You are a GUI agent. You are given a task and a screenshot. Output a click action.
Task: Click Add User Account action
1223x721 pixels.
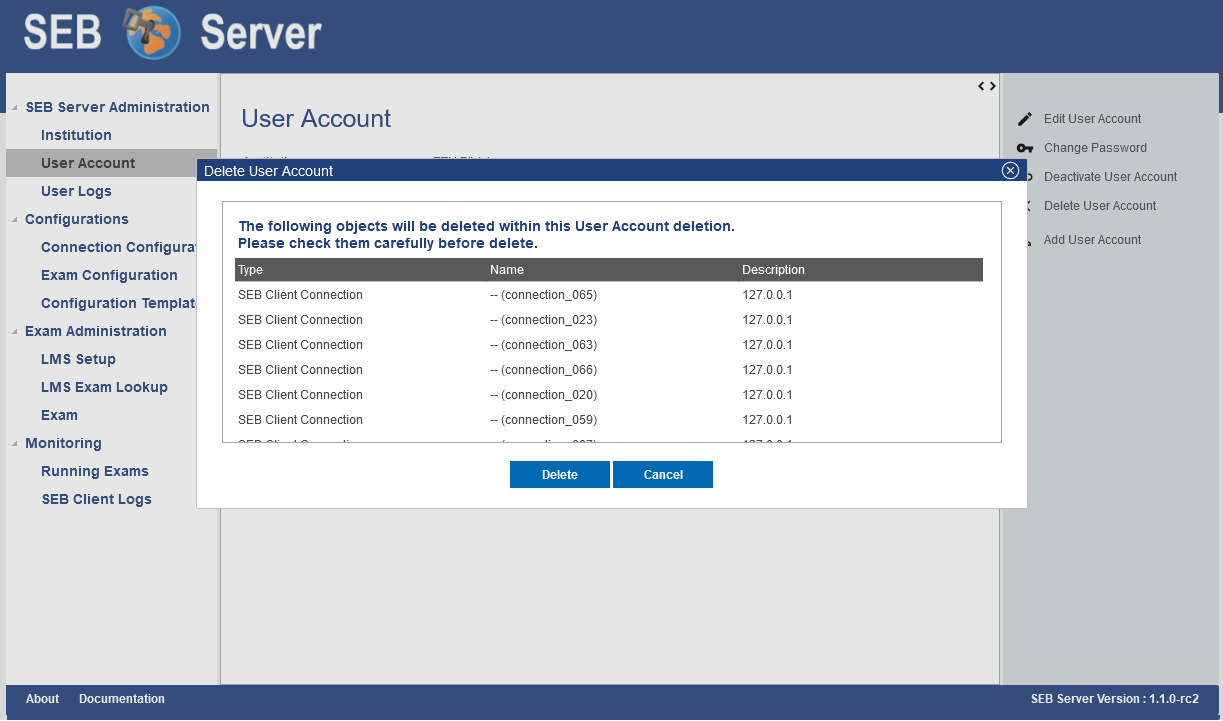pyautogui.click(x=1092, y=240)
